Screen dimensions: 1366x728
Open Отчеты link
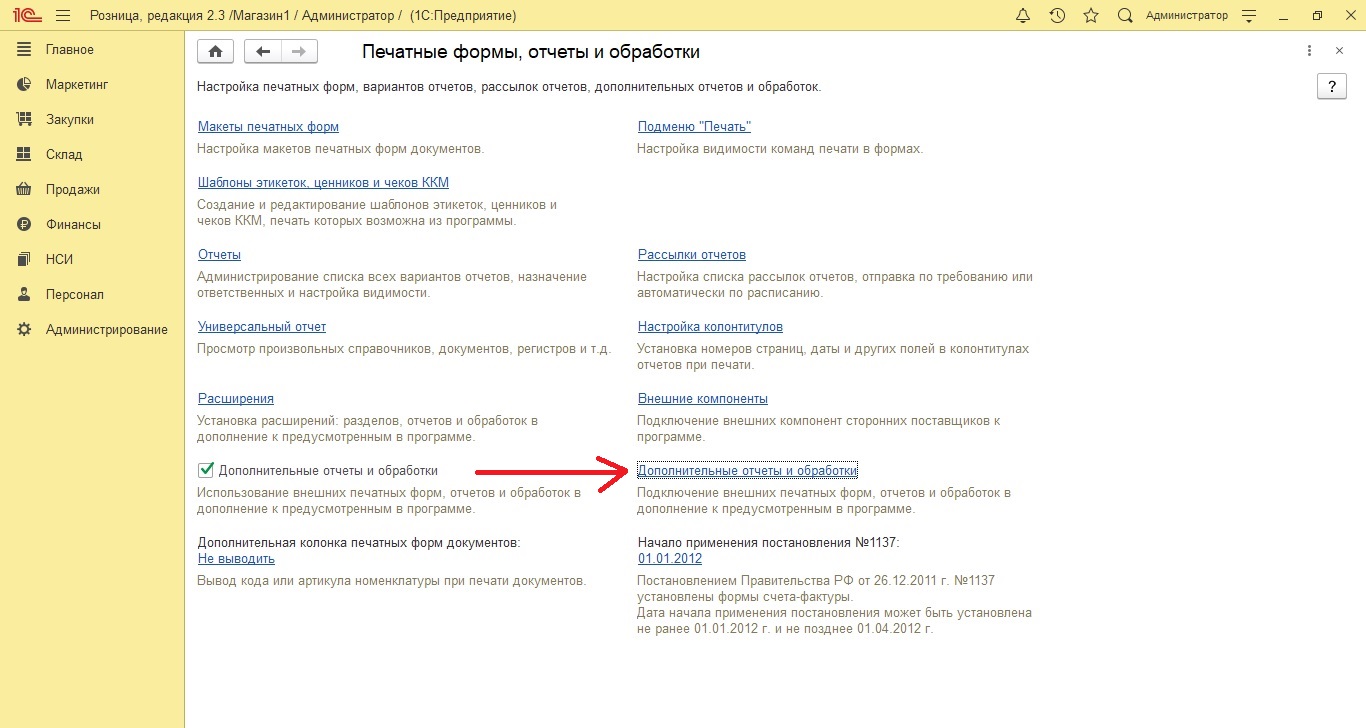tap(219, 255)
